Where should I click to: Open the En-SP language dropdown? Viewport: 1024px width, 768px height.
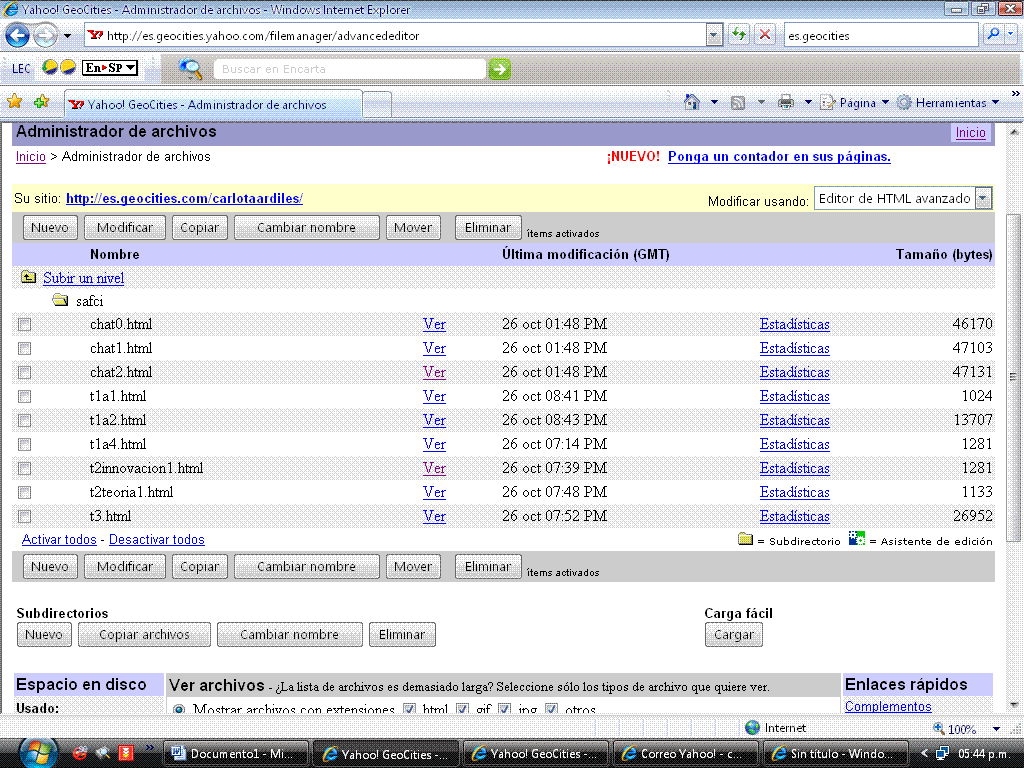tap(110, 67)
